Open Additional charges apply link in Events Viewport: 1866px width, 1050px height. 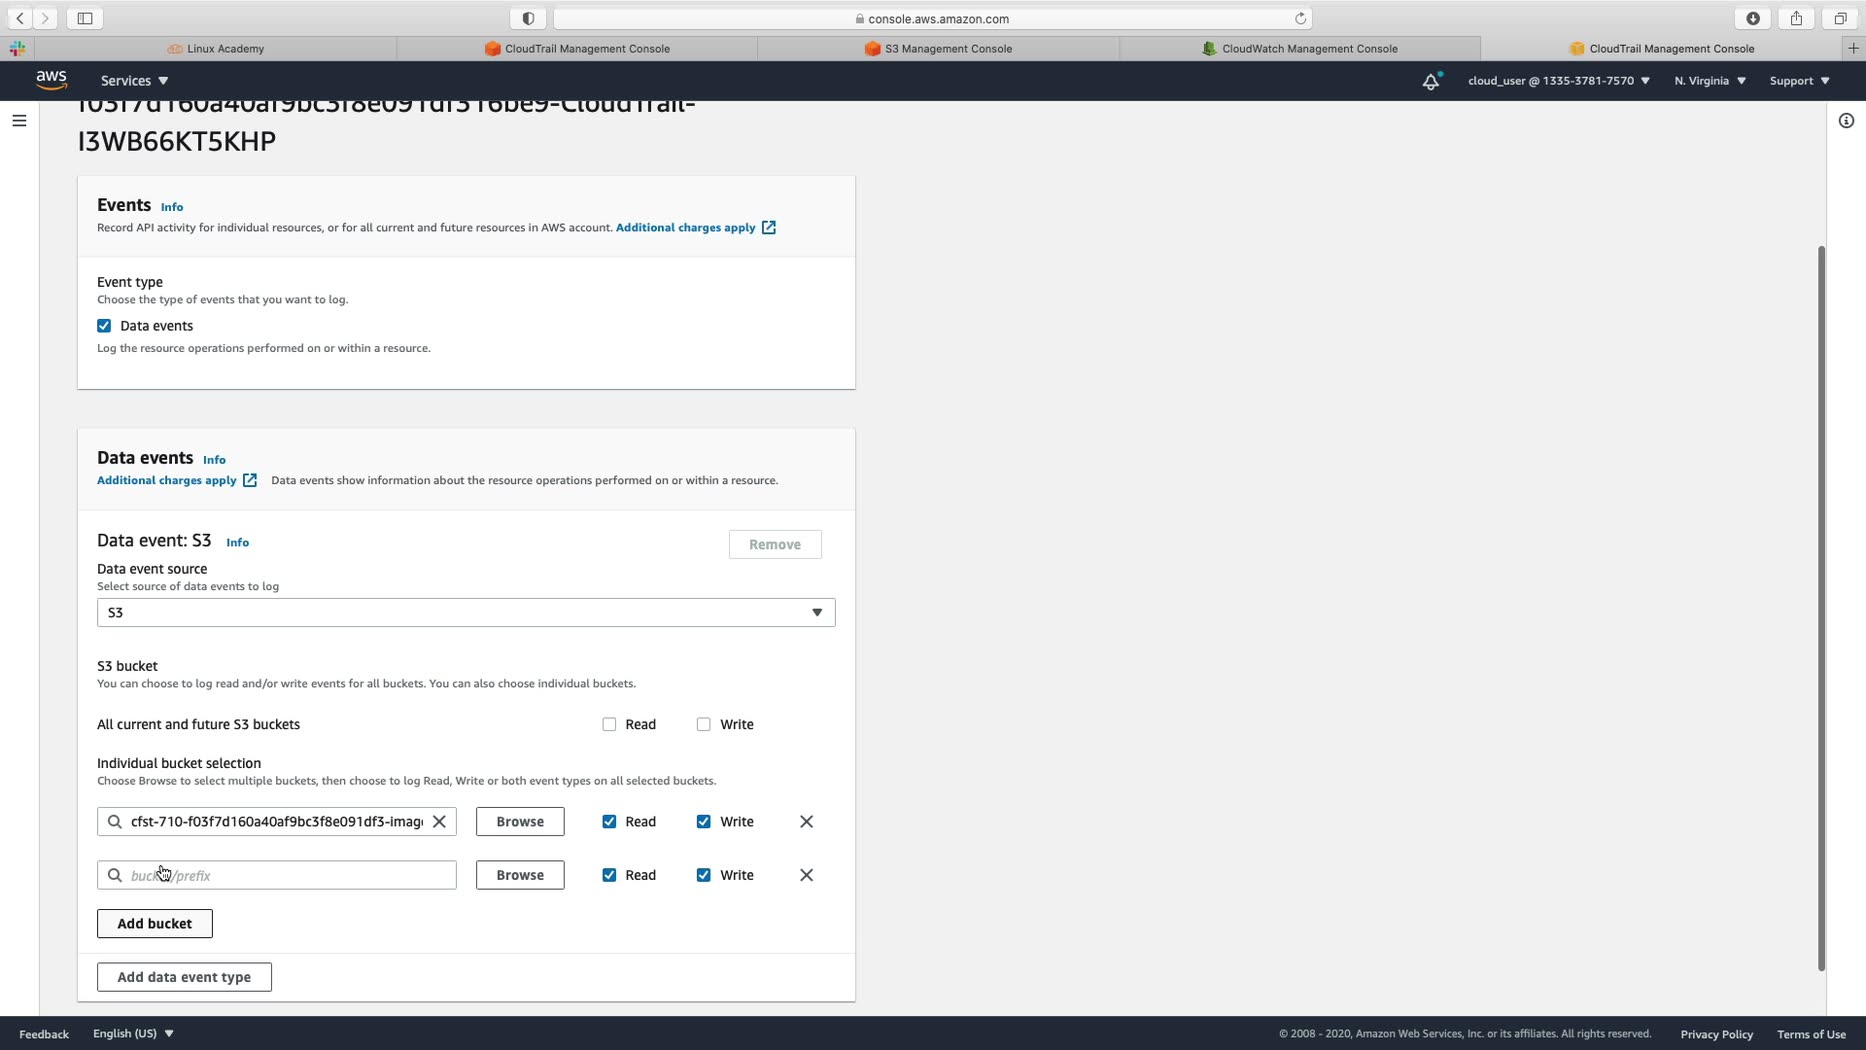(x=686, y=228)
